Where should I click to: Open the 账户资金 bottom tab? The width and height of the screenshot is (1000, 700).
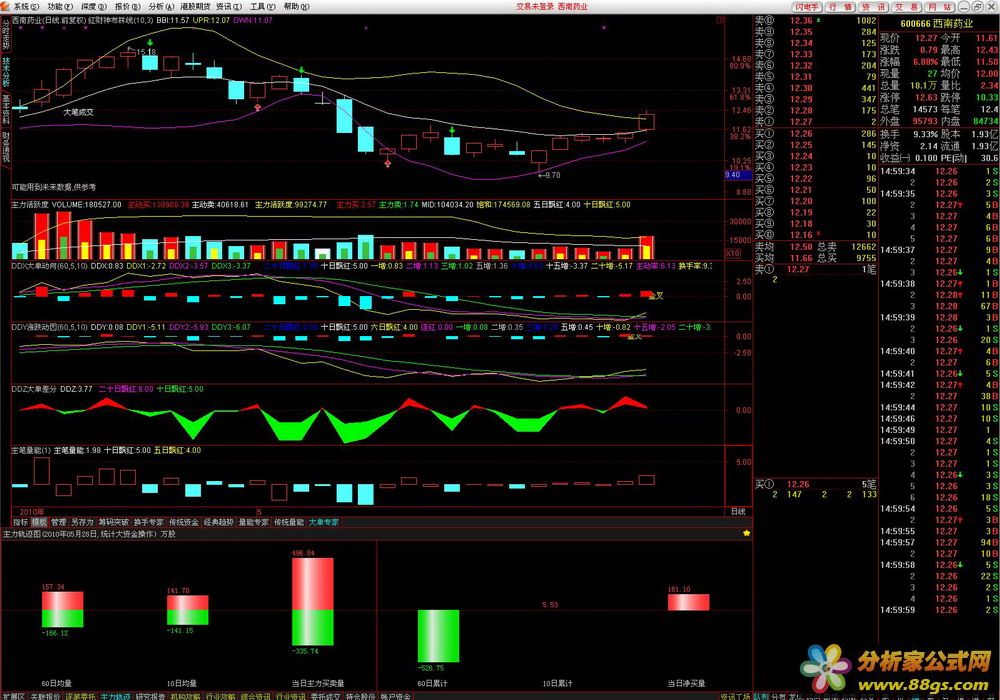[x=396, y=696]
